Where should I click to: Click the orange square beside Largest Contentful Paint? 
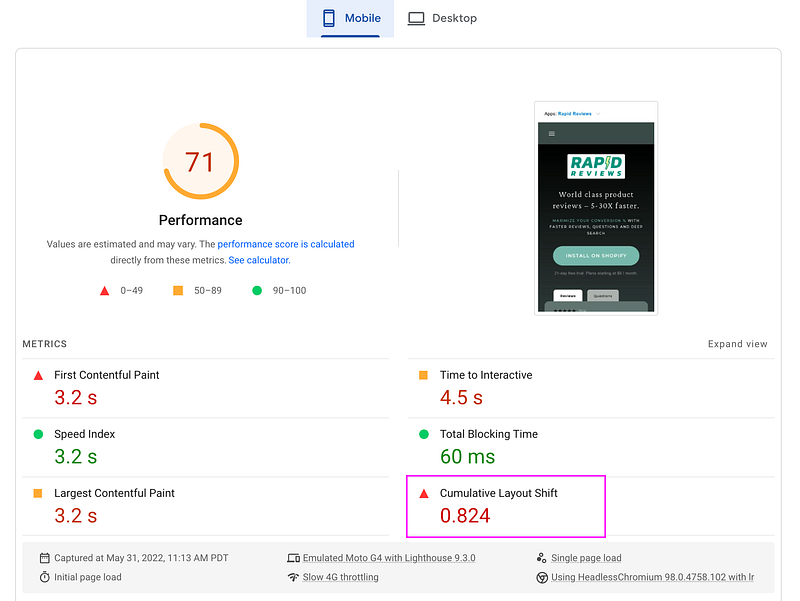(x=36, y=493)
